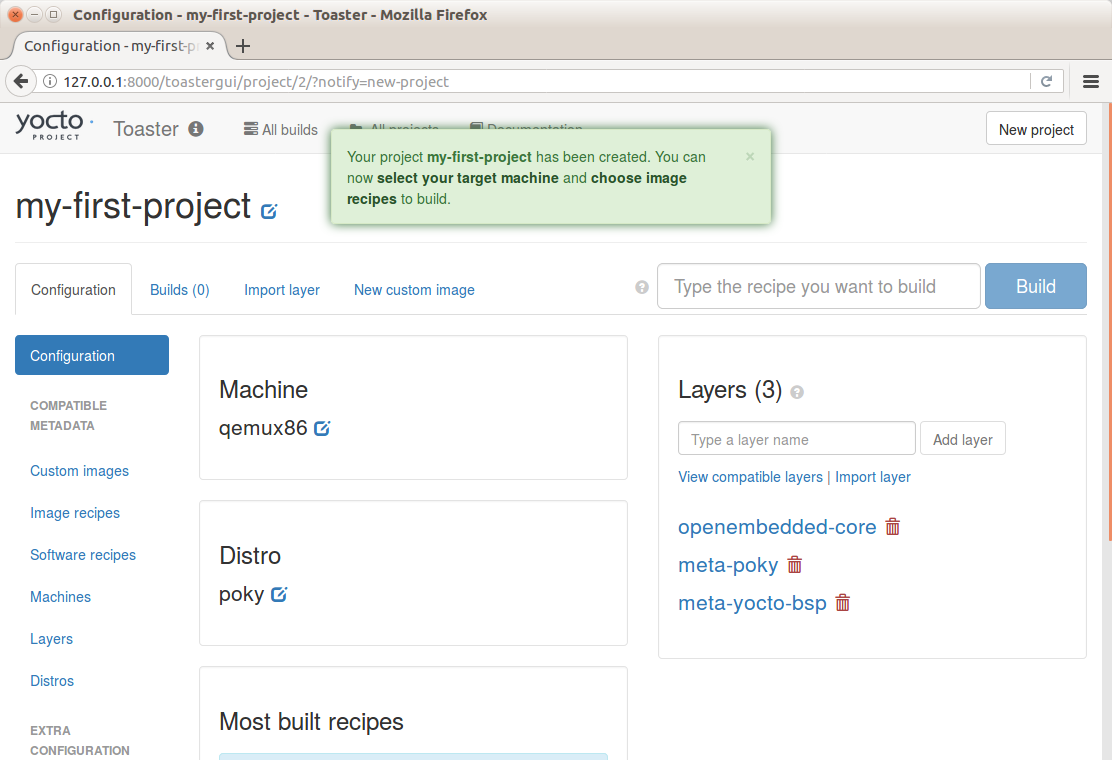
Task: Open Software recipes in the sidebar
Action: point(83,554)
